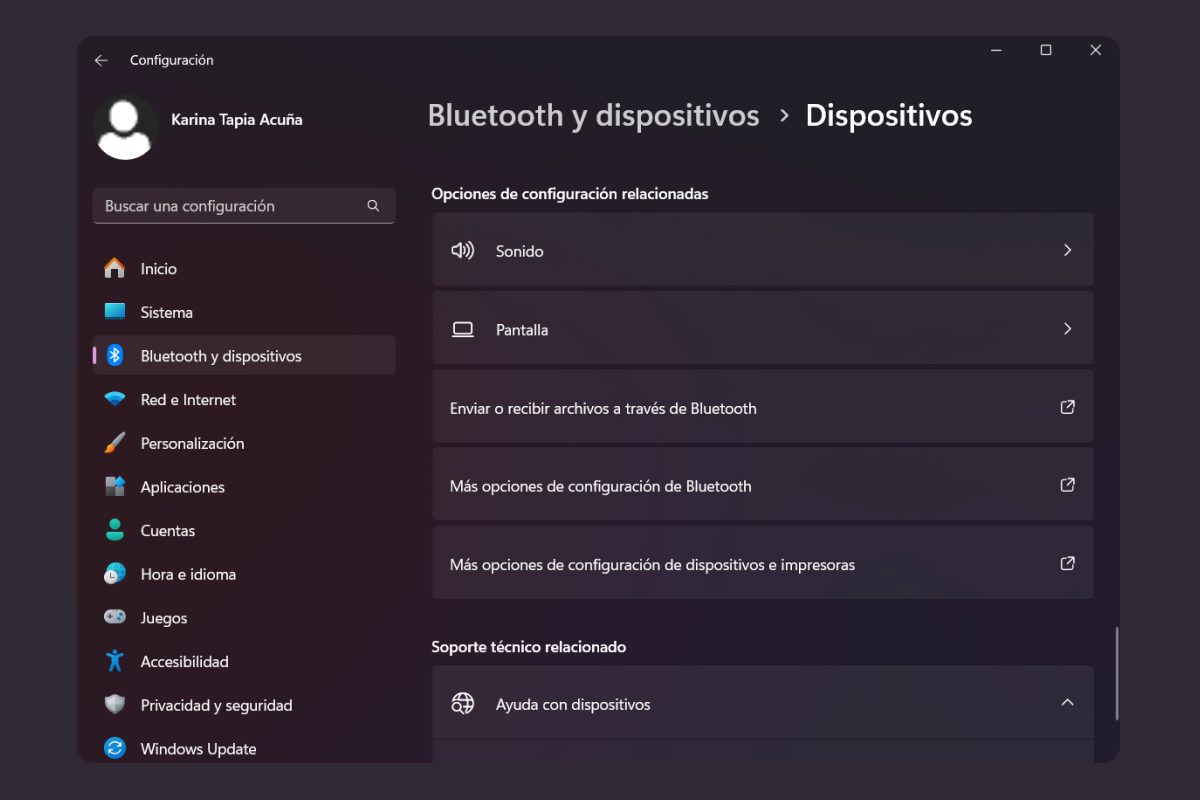Open Personalización via its brush icon

tap(115, 443)
